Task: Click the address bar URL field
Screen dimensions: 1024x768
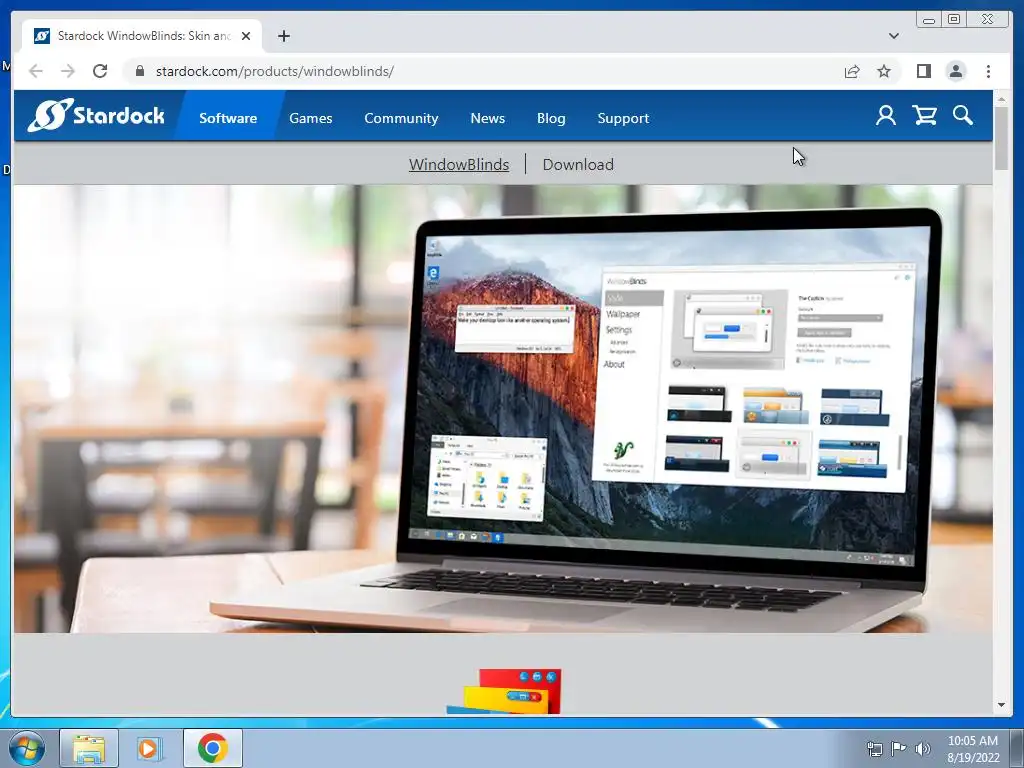Action: (483, 71)
